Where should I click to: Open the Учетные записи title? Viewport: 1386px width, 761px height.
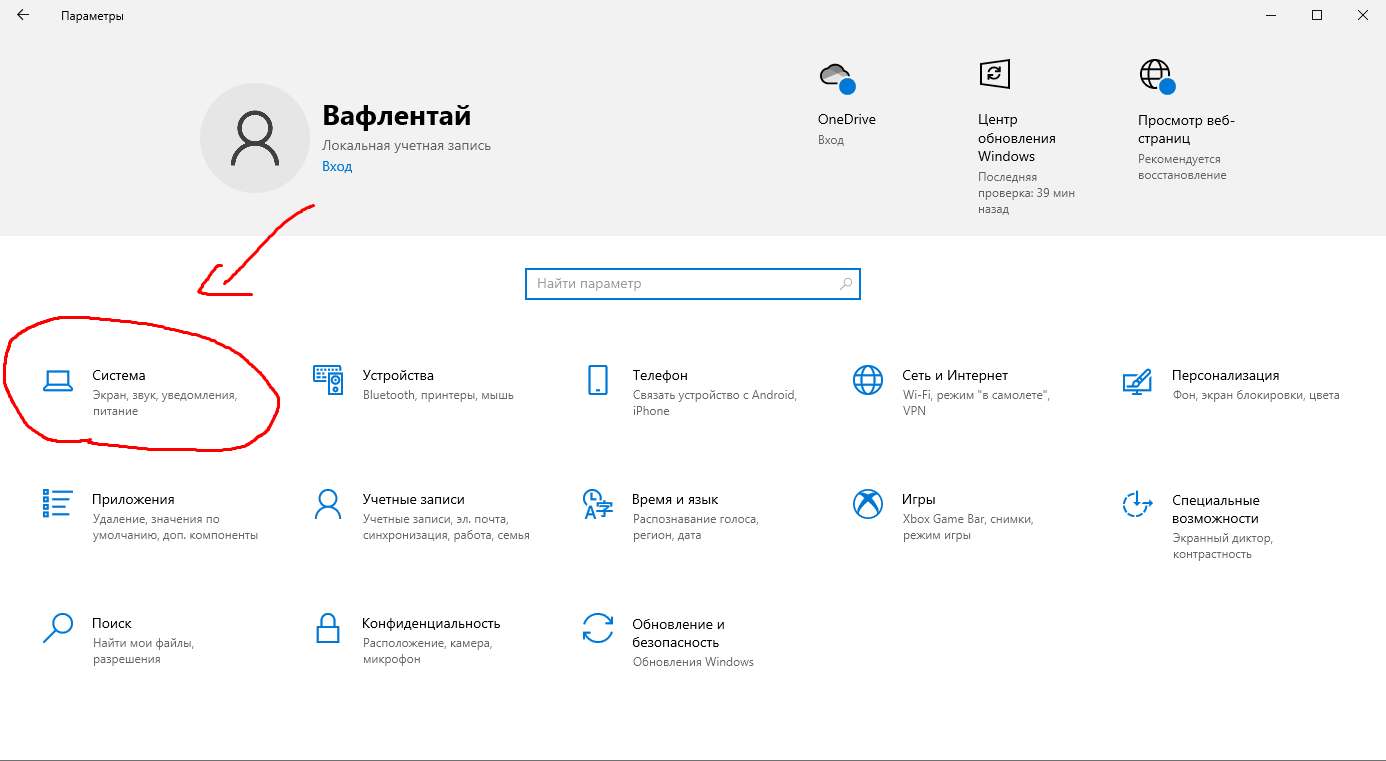(x=413, y=499)
